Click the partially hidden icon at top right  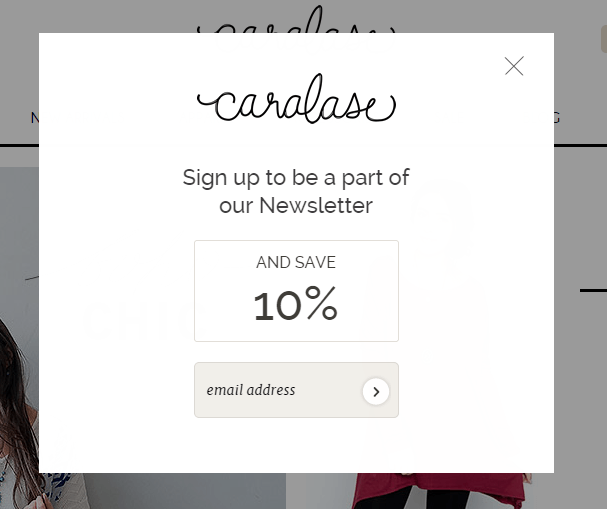coord(603,39)
